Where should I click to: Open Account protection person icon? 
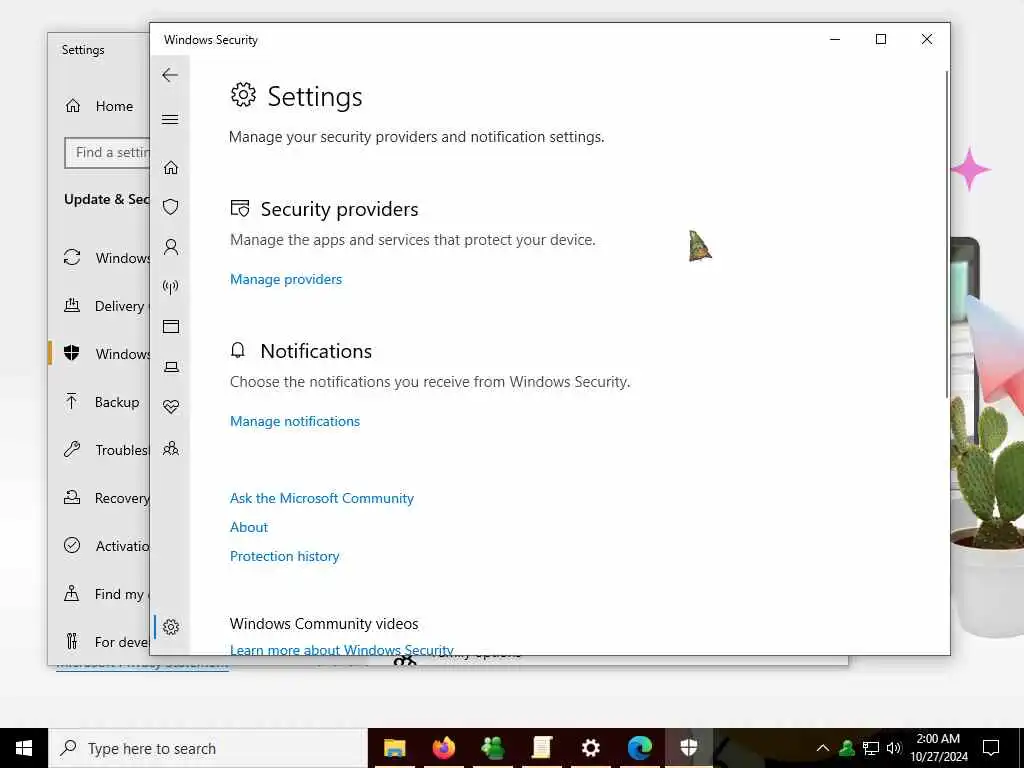(170, 247)
